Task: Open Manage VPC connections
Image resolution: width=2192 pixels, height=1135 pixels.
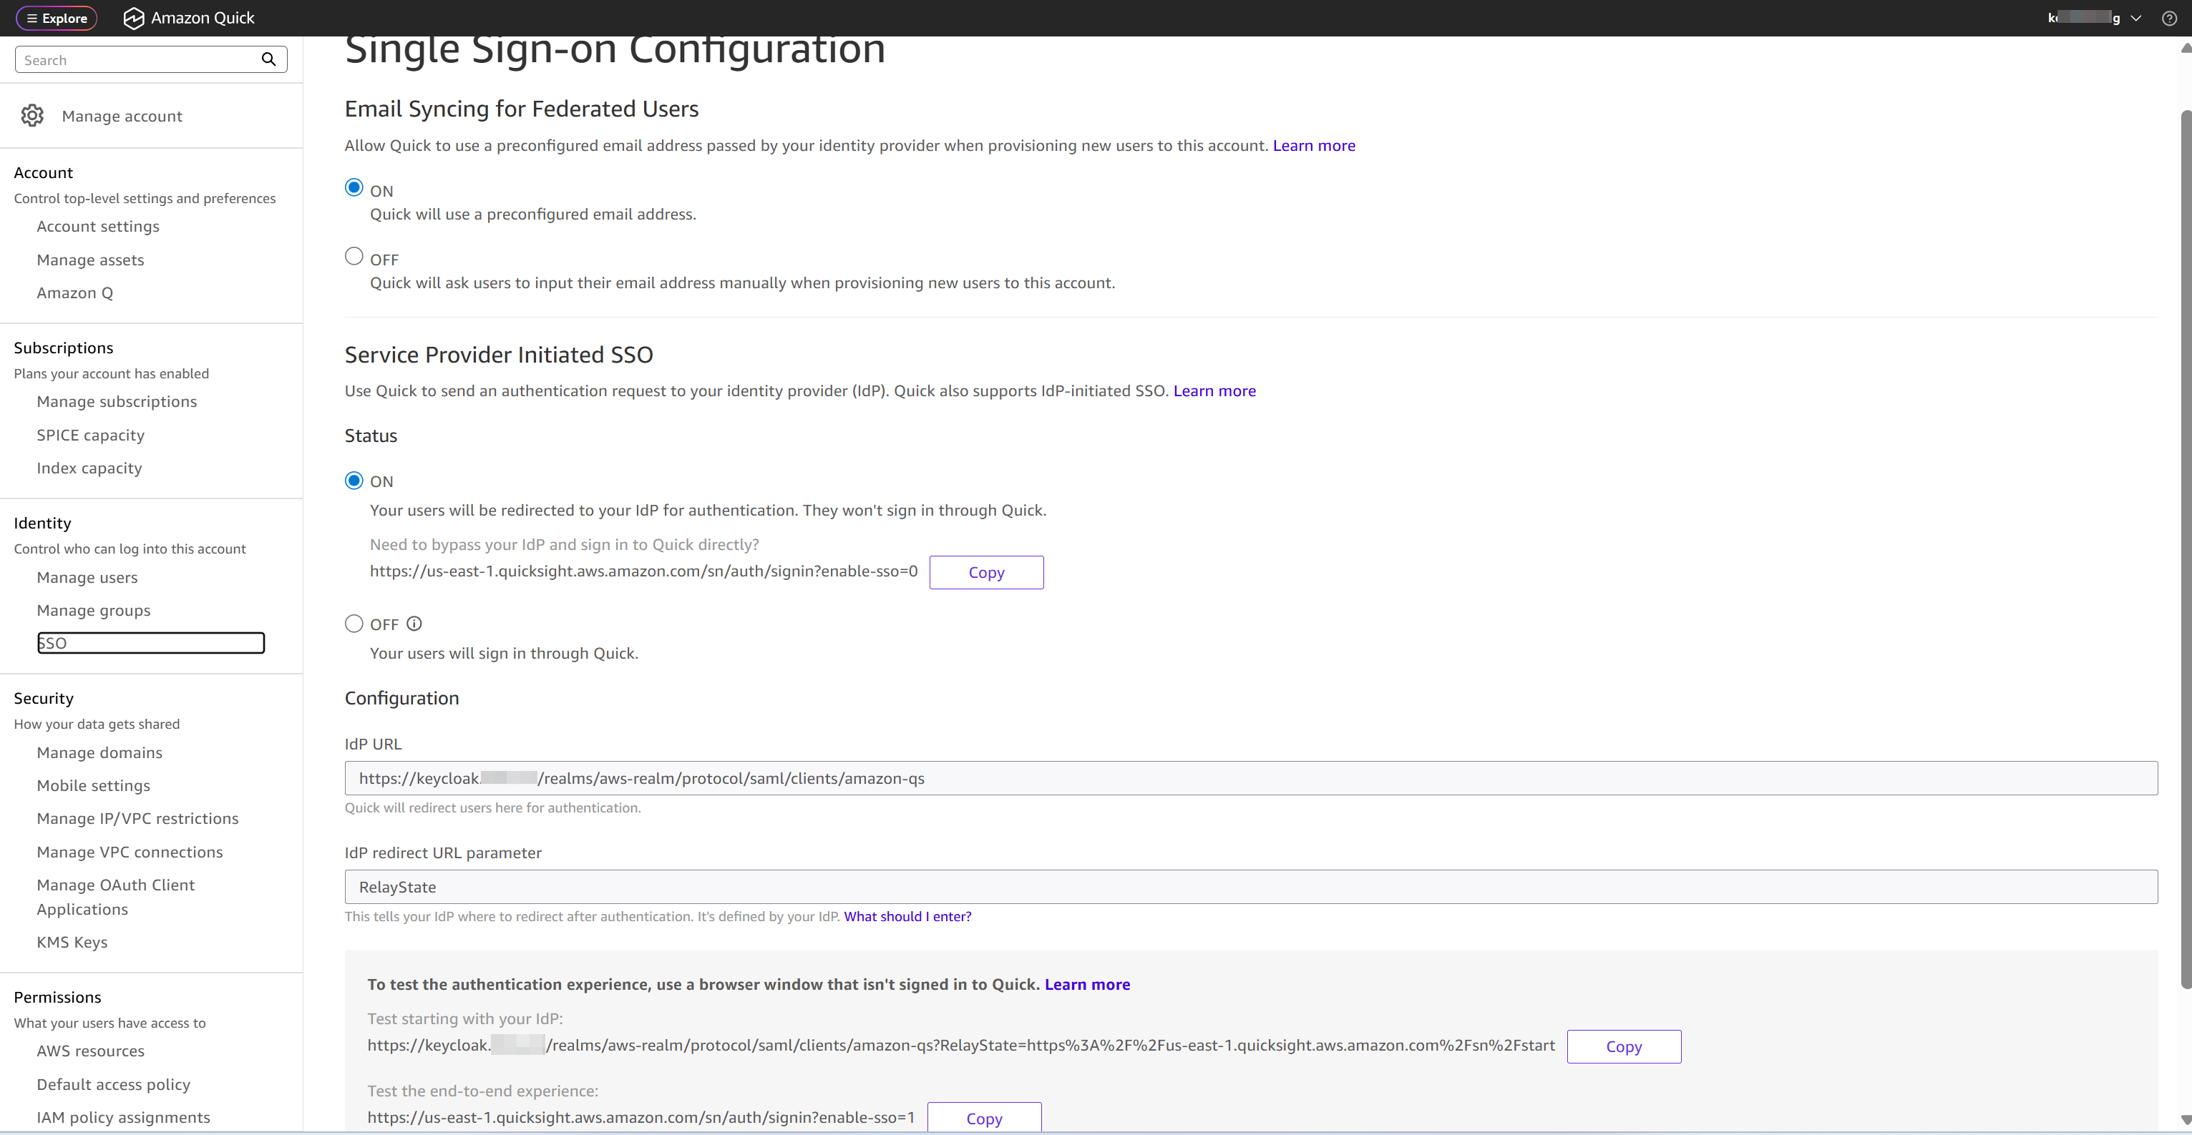Action: pyautogui.click(x=130, y=852)
